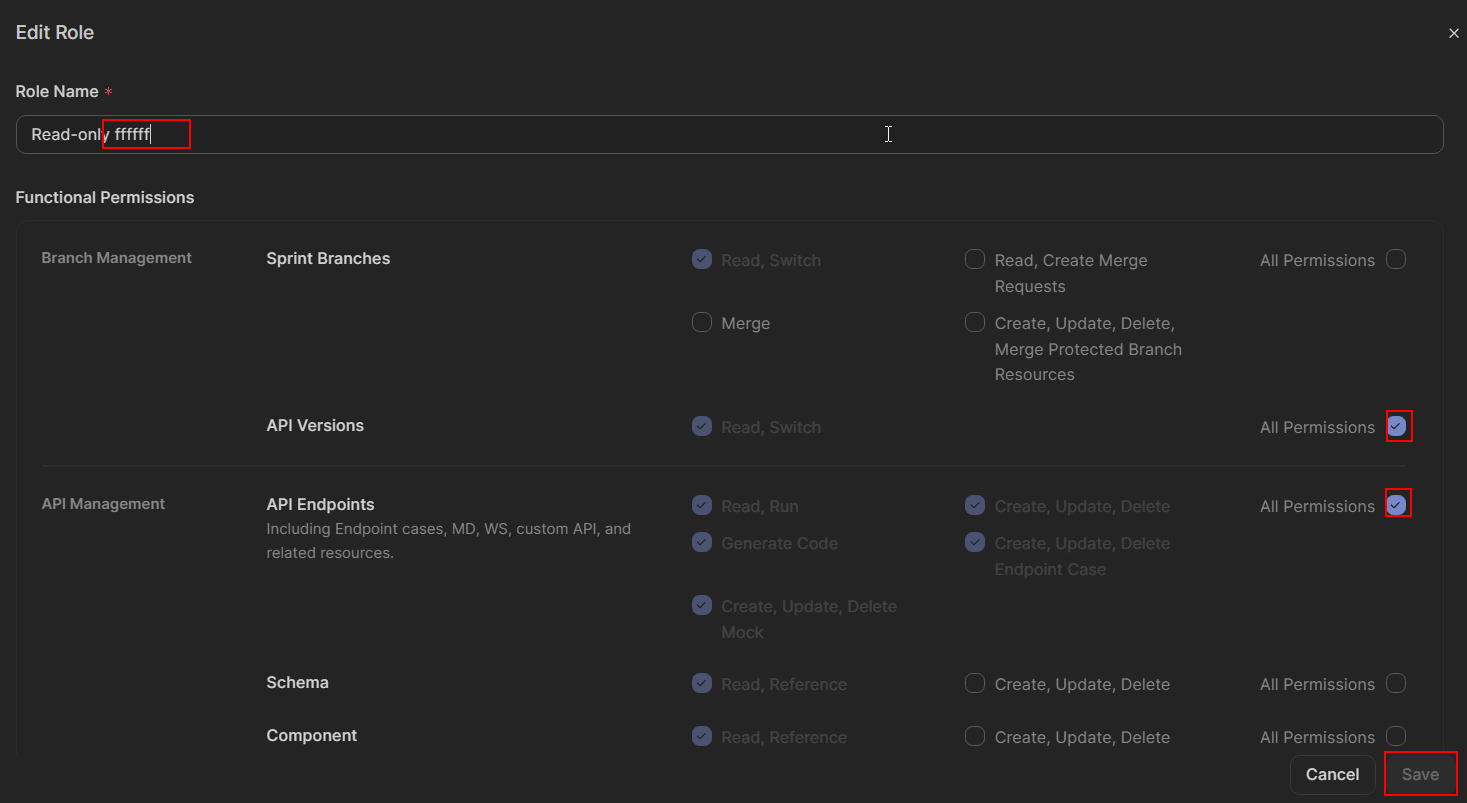Toggle the Read, Run checkbox for API Endpoints

(x=702, y=506)
